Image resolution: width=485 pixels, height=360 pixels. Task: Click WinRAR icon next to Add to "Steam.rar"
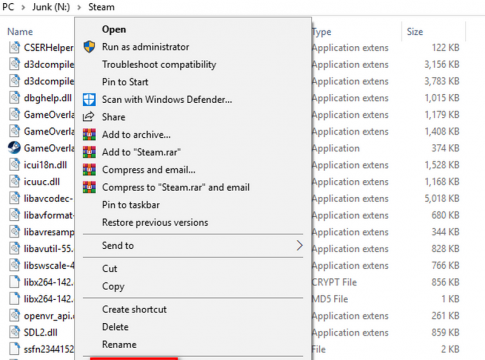89,152
